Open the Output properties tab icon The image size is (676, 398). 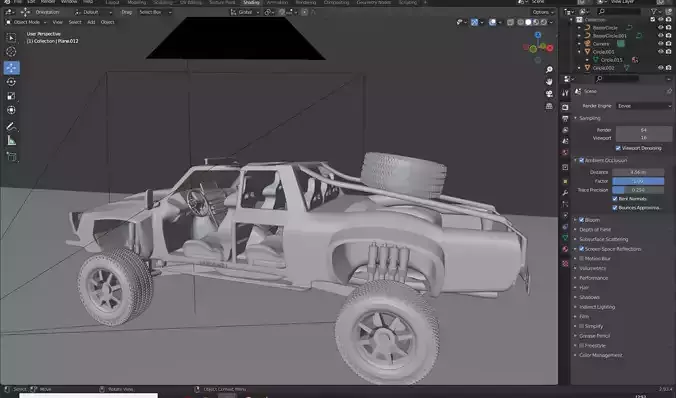pos(565,119)
